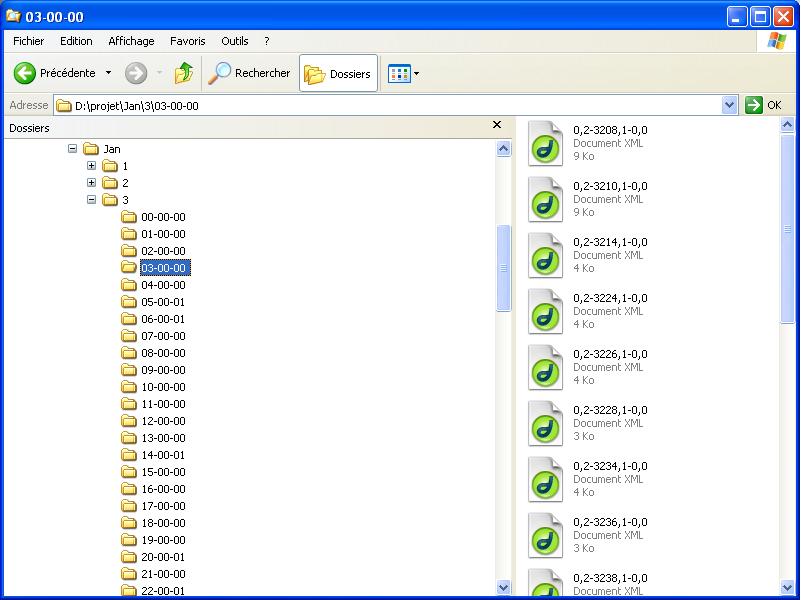Select folder 3 in the tree

point(115,200)
